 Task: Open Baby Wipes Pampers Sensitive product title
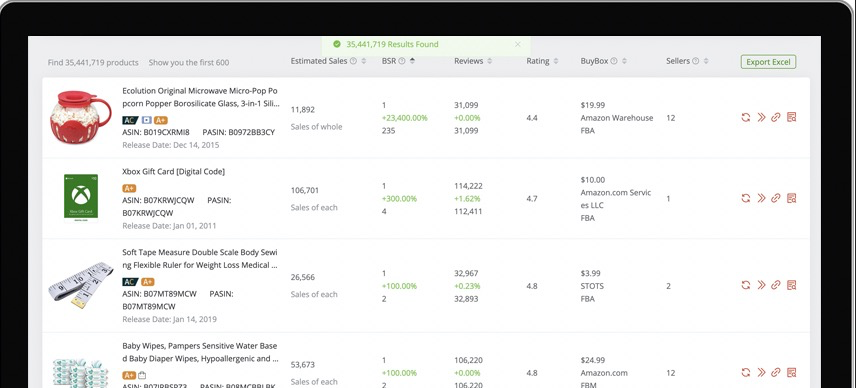pos(200,352)
